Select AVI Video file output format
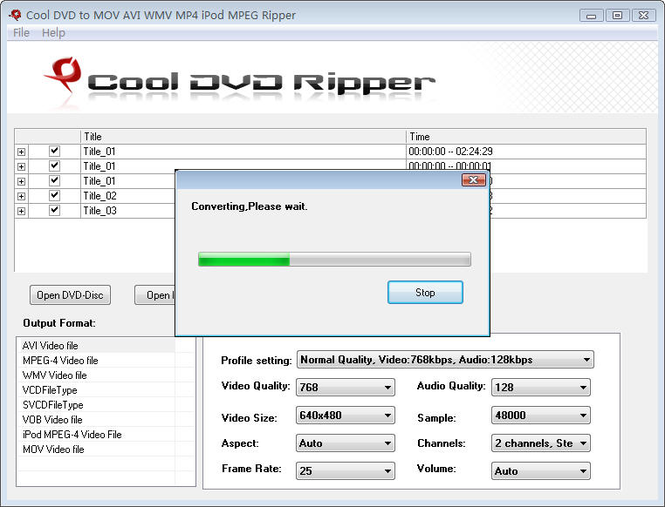This screenshot has height=507, width=665. click(97, 345)
